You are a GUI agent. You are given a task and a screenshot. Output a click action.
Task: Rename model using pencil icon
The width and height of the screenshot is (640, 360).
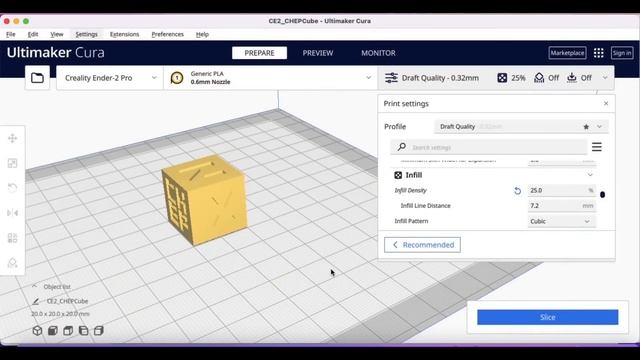point(36,301)
